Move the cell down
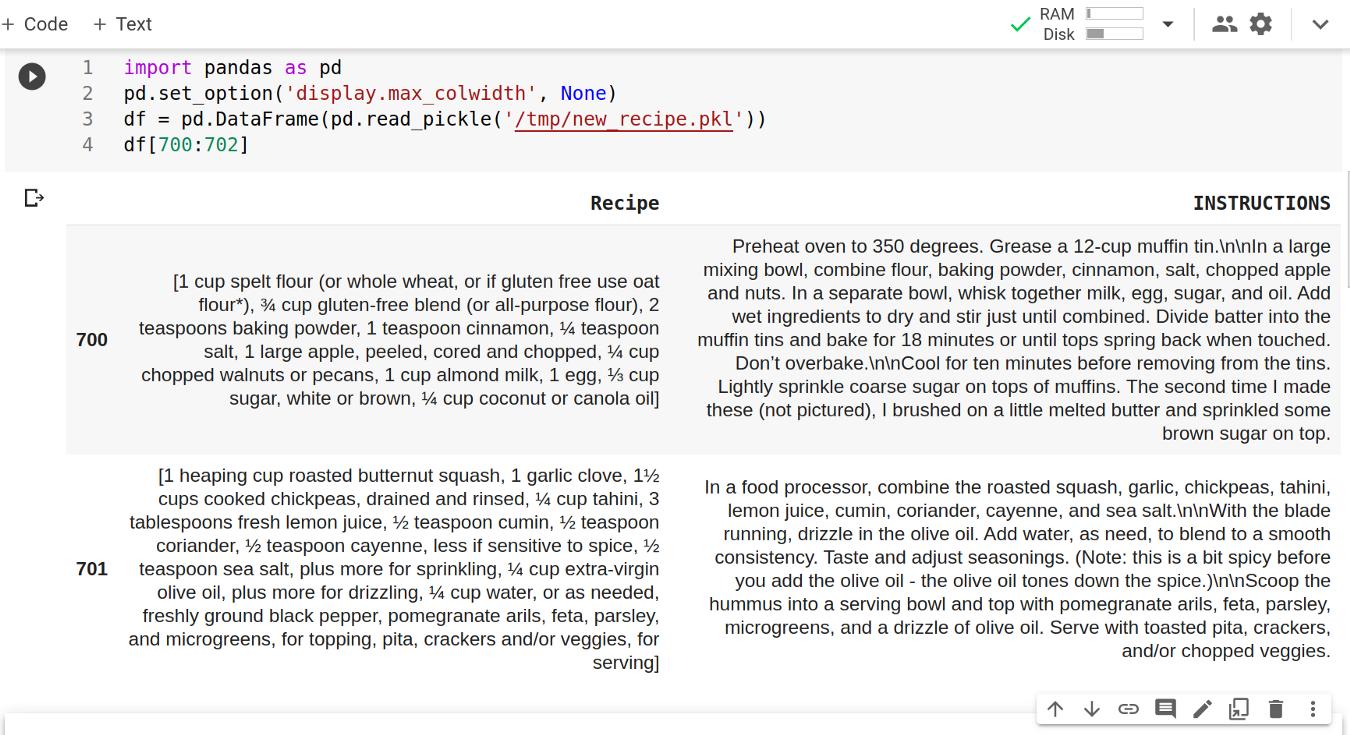Screen dimensions: 1350x735 pos(1092,709)
